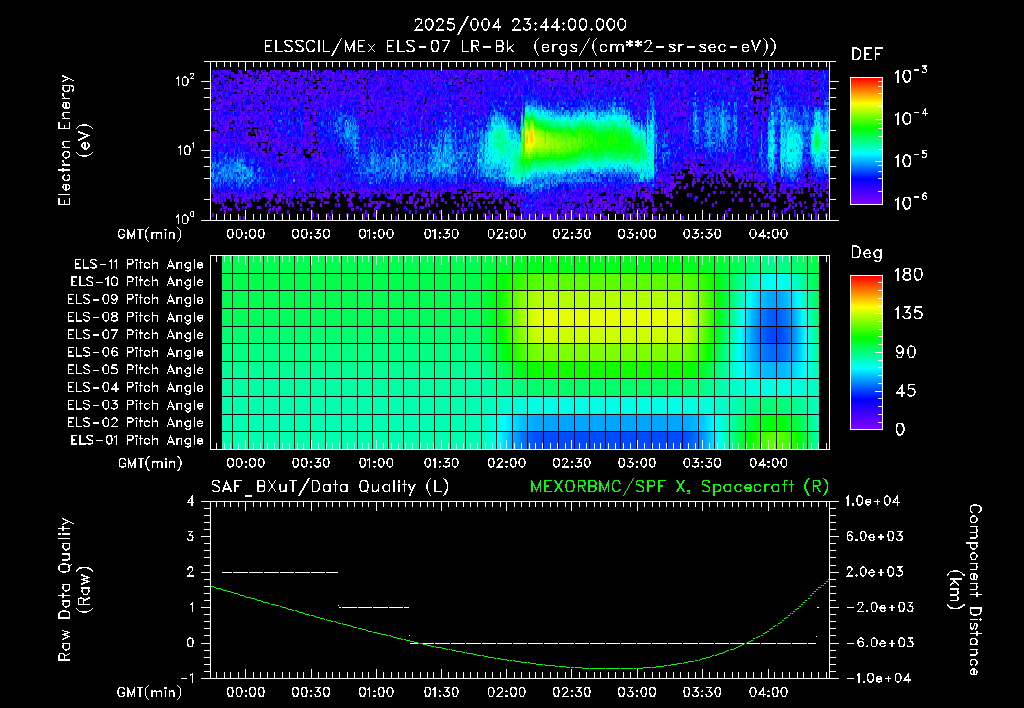The image size is (1024, 708).
Task: Click the long data quality segment at level 0
Action: [x=614, y=643]
